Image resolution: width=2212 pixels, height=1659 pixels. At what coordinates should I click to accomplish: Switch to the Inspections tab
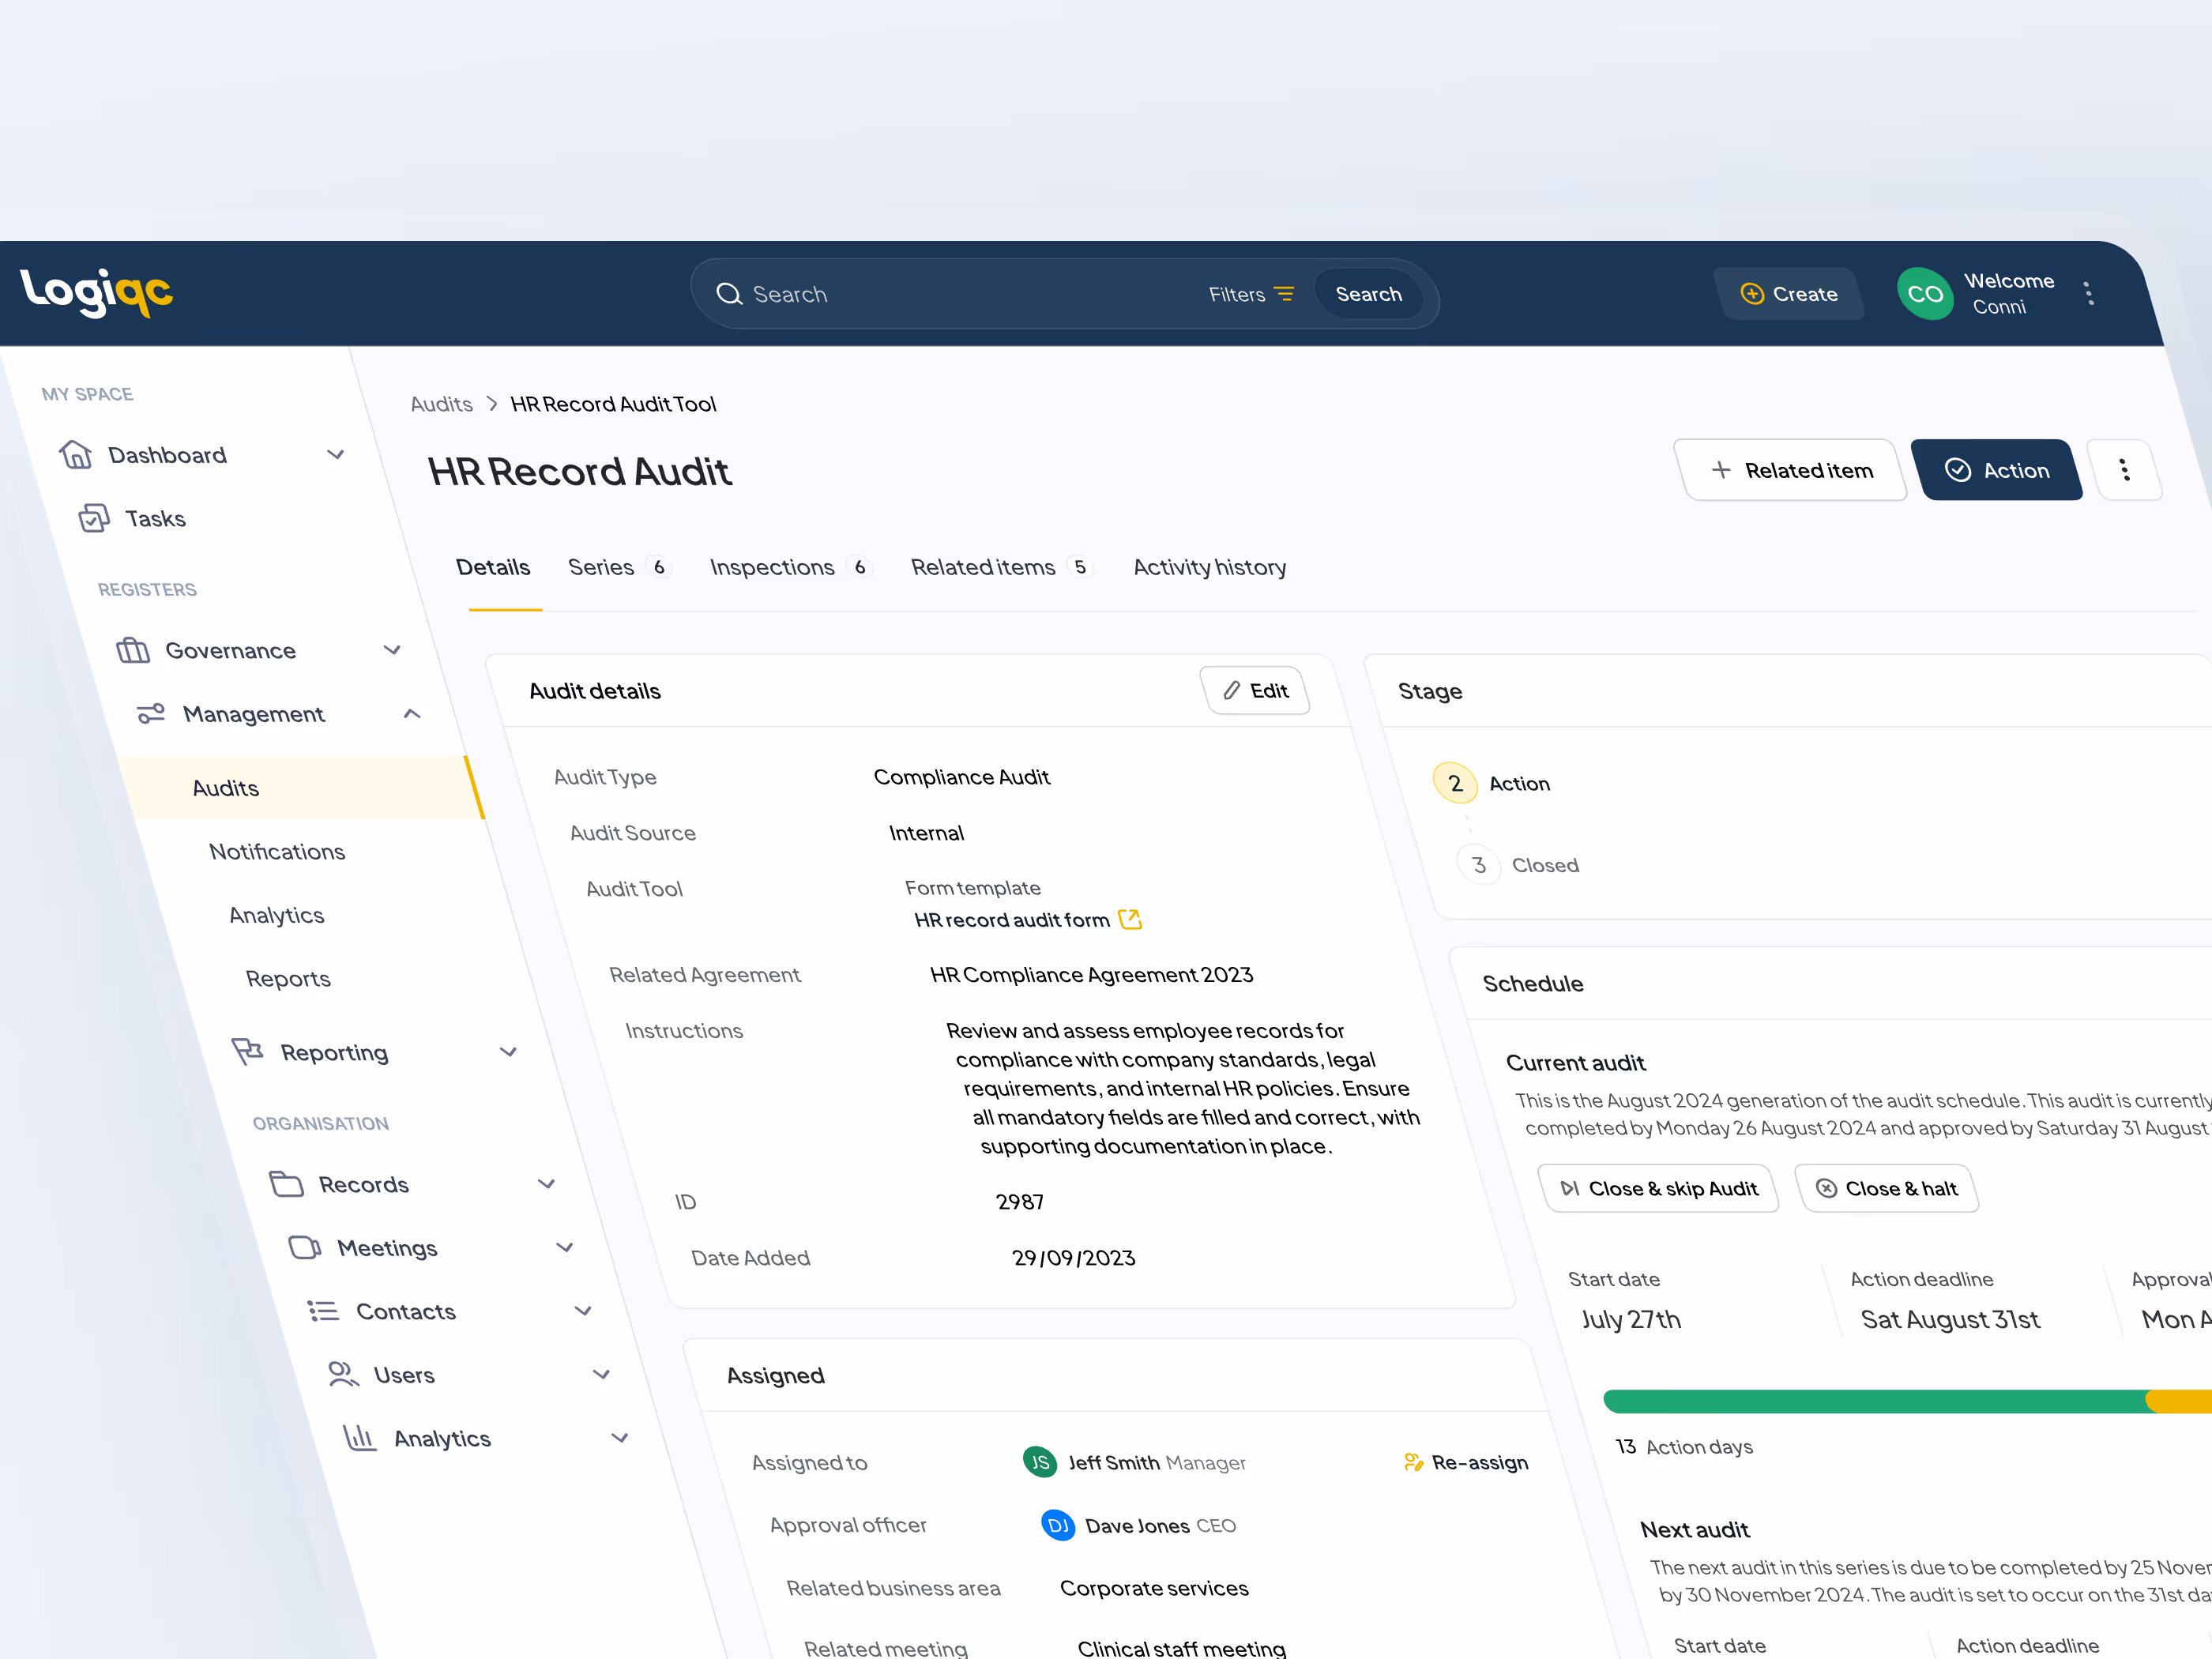(x=771, y=567)
